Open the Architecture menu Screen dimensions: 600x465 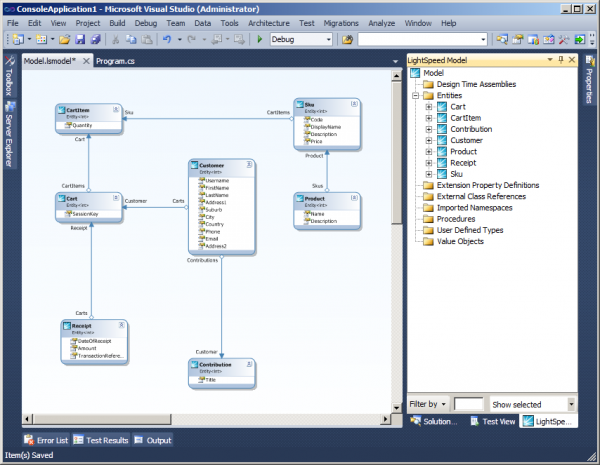tap(269, 23)
